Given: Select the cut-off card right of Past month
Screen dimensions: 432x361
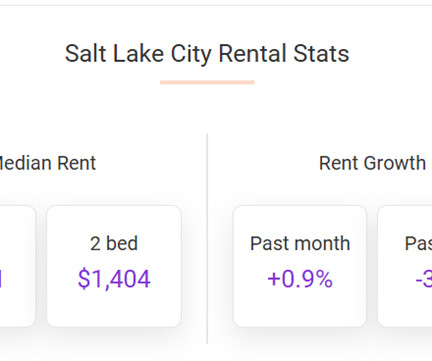Looking at the screenshot, I should point(405,266).
